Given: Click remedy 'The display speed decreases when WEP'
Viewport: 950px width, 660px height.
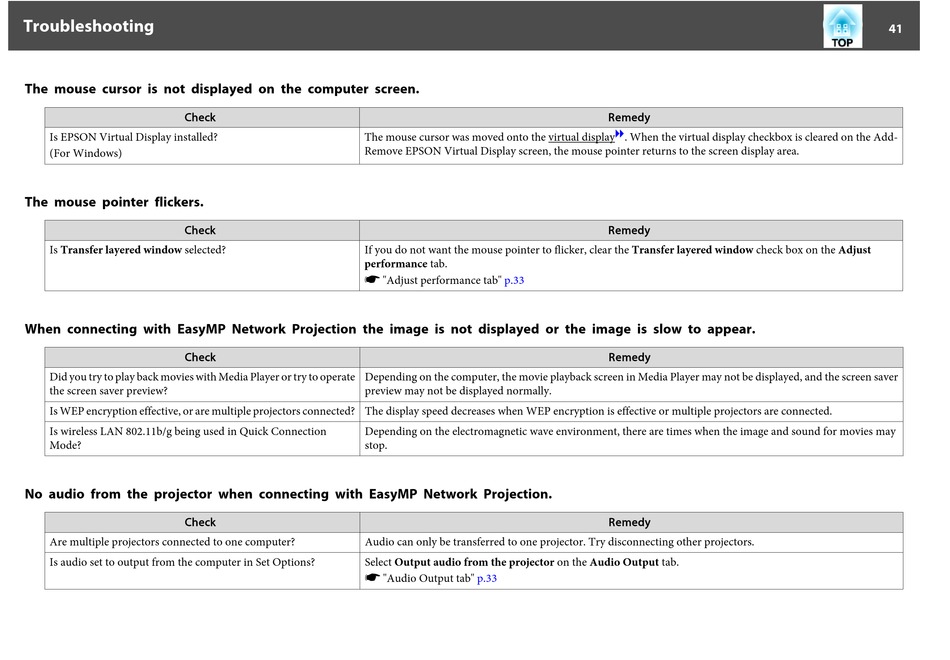Looking at the screenshot, I should click(631, 412).
